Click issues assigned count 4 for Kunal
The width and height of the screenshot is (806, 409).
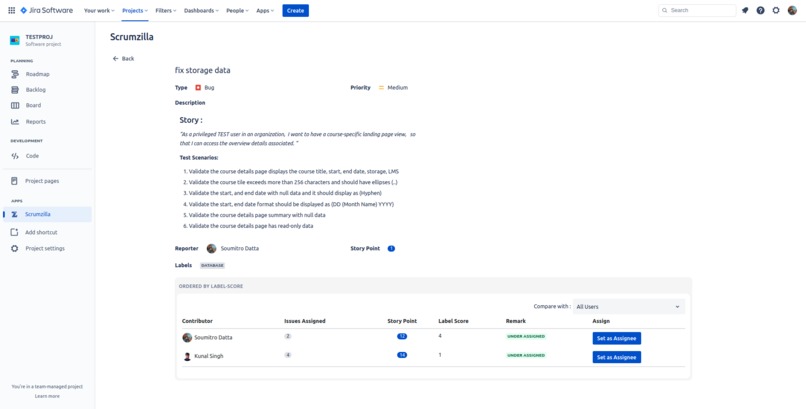[288, 355]
